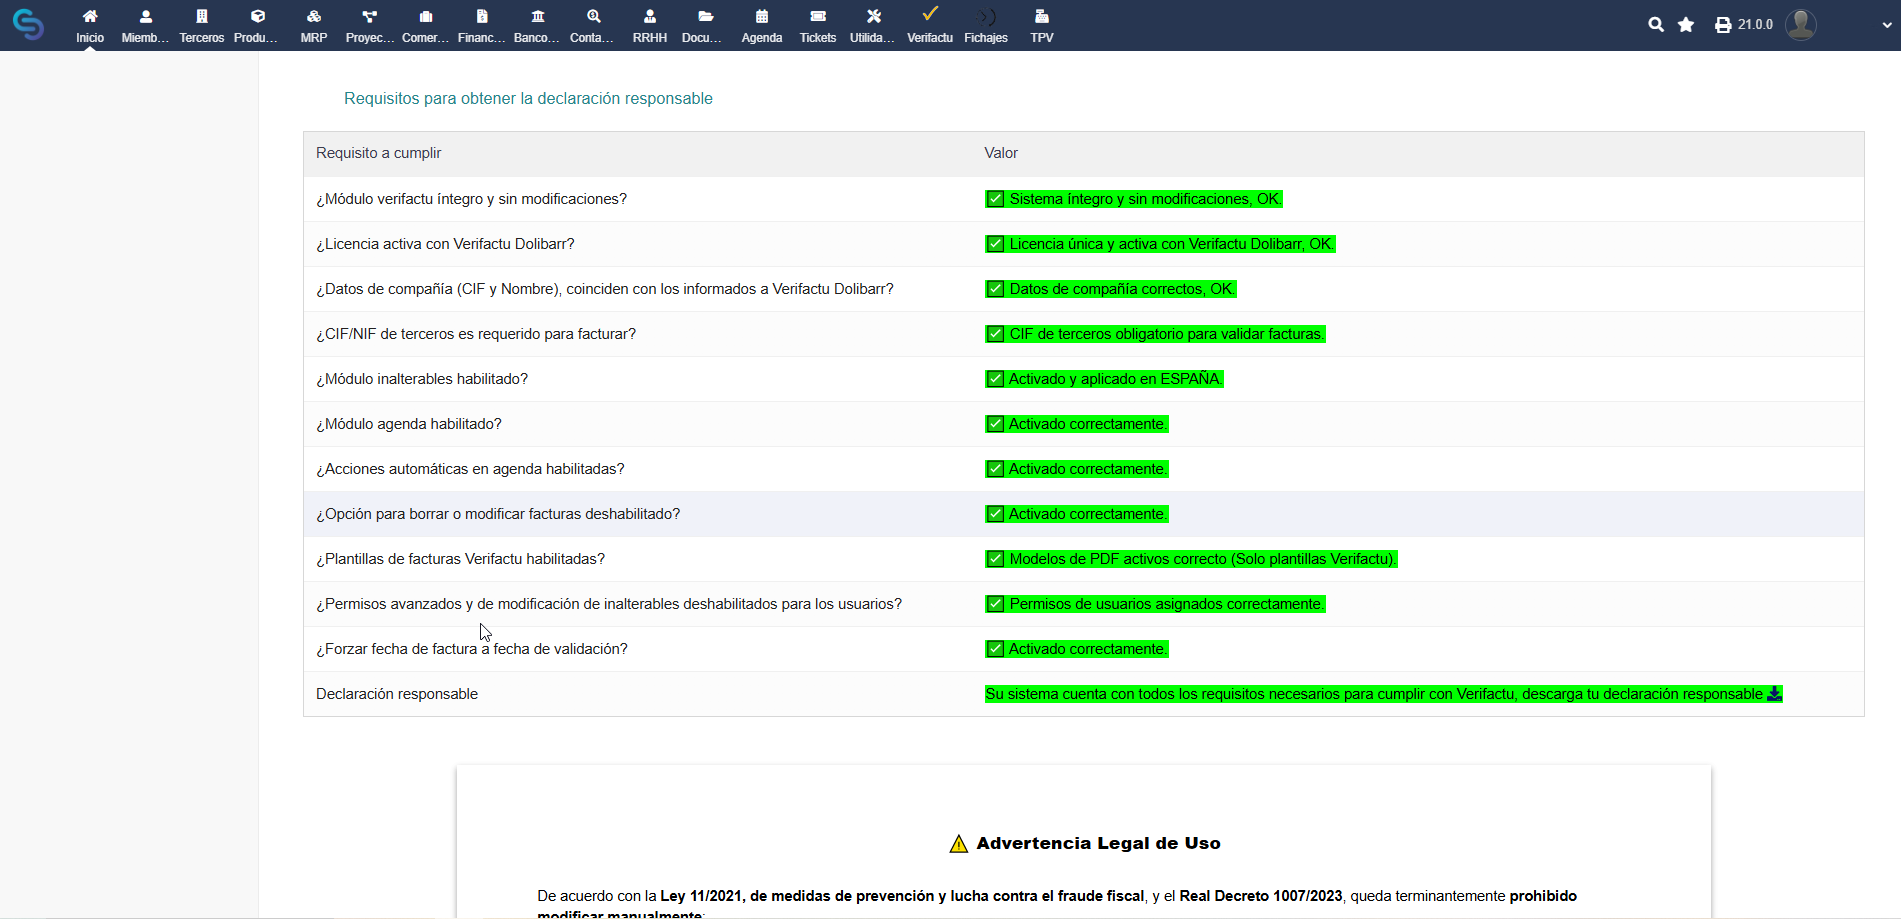Screen dimensions: 1901x919
Task: Click checkmark beside 'Licencia única y activa'
Action: (x=995, y=244)
